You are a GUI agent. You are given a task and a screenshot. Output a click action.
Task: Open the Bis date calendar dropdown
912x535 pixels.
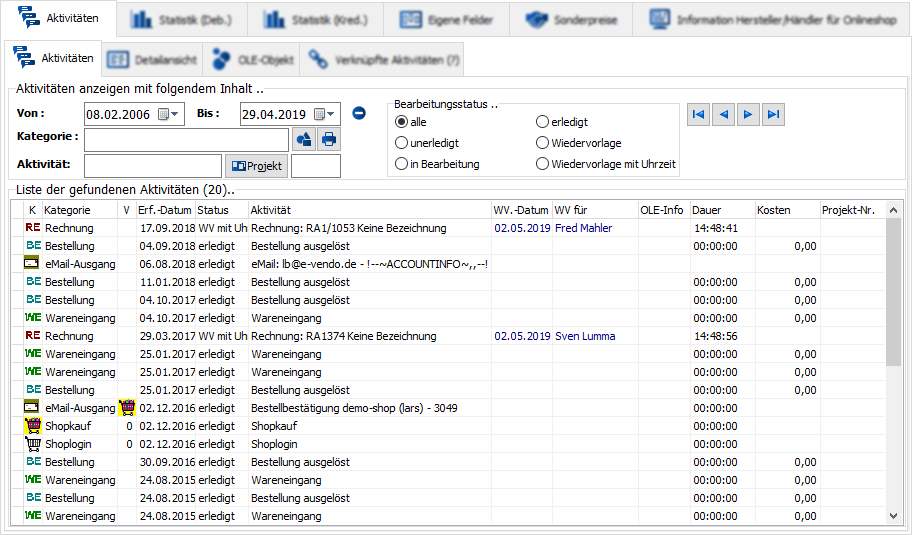click(x=325, y=114)
